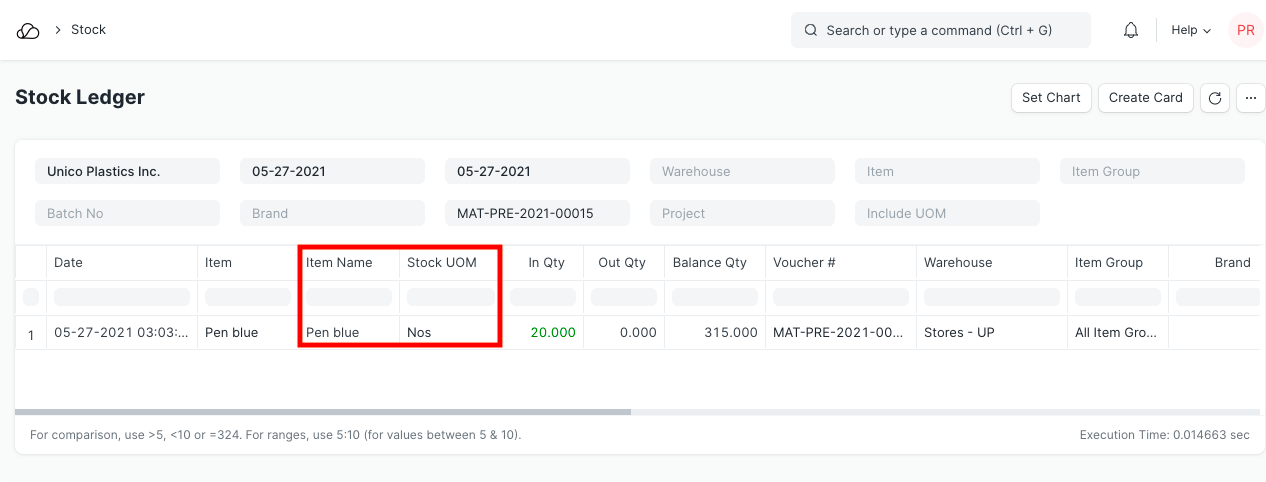Screen dimensions: 1266x482
Task: Toggle the select-all rows checkbox in filter row
Action: click(x=31, y=297)
